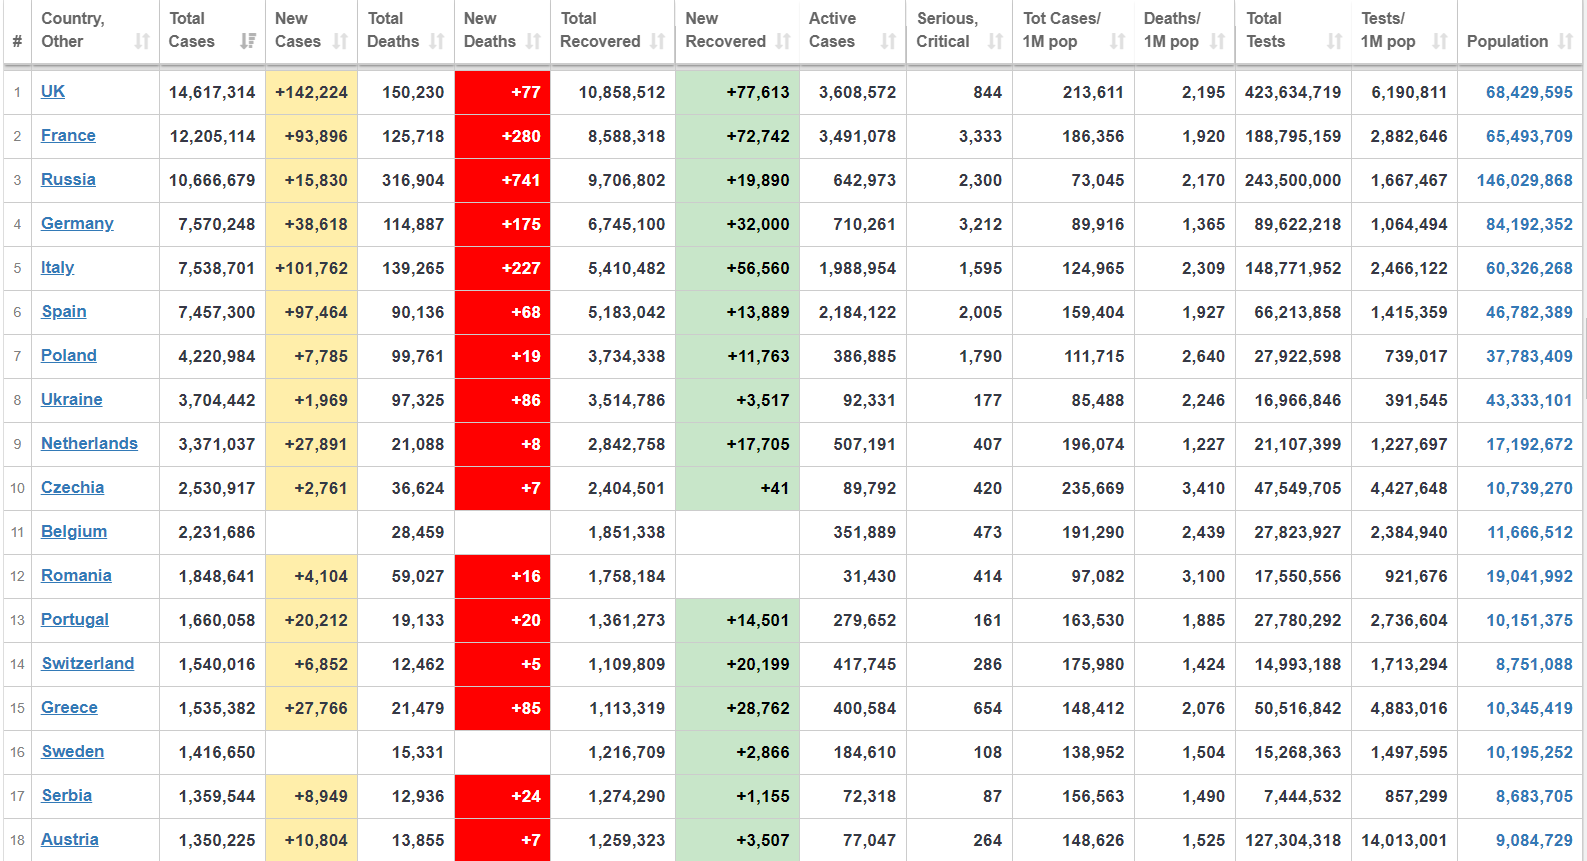Viewport: 1587px width, 861px height.
Task: Click Austria tests per million 14,013,001
Action: [1404, 840]
